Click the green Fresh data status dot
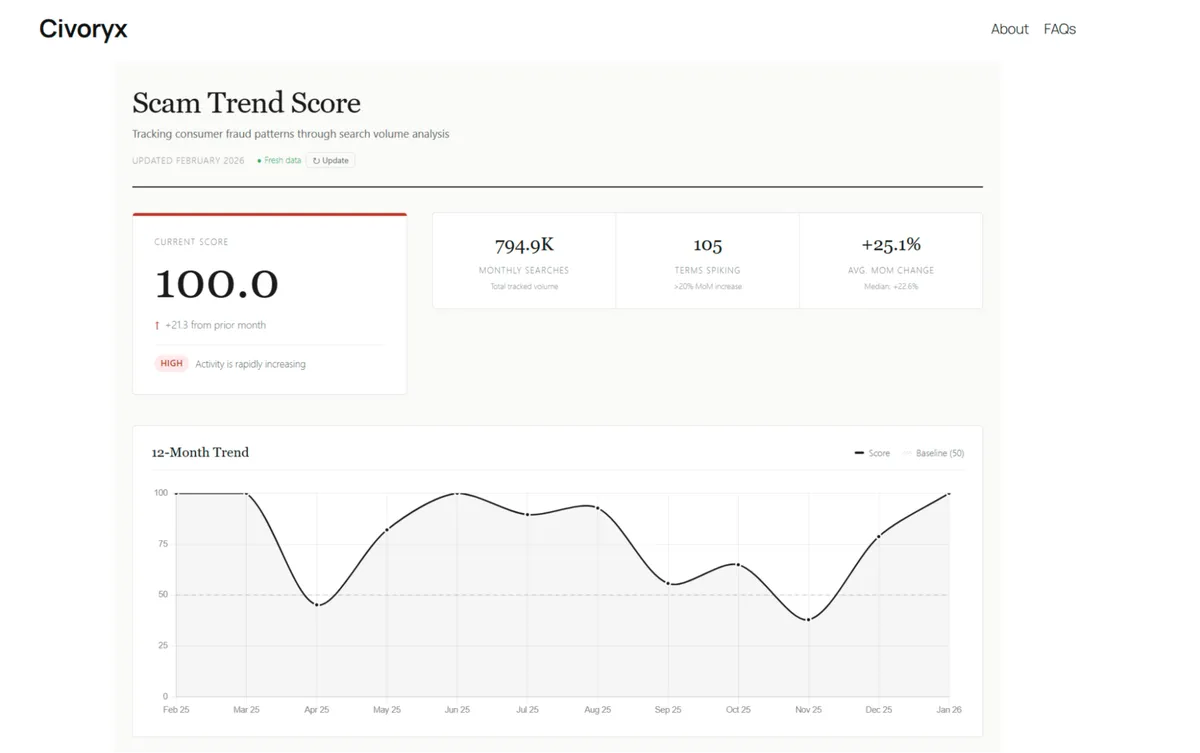Screen dimensions: 1200x753 coord(259,160)
